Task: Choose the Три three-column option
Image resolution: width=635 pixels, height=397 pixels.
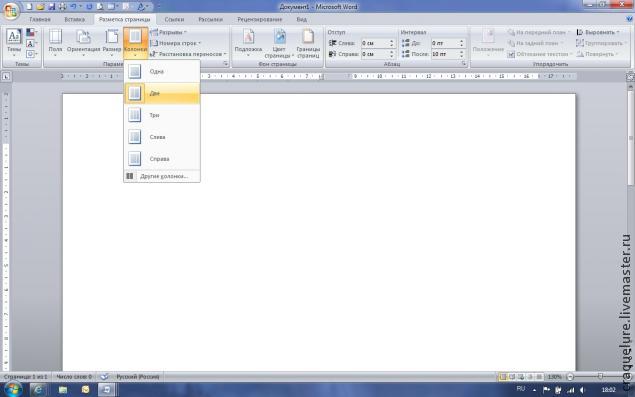Action: click(162, 115)
